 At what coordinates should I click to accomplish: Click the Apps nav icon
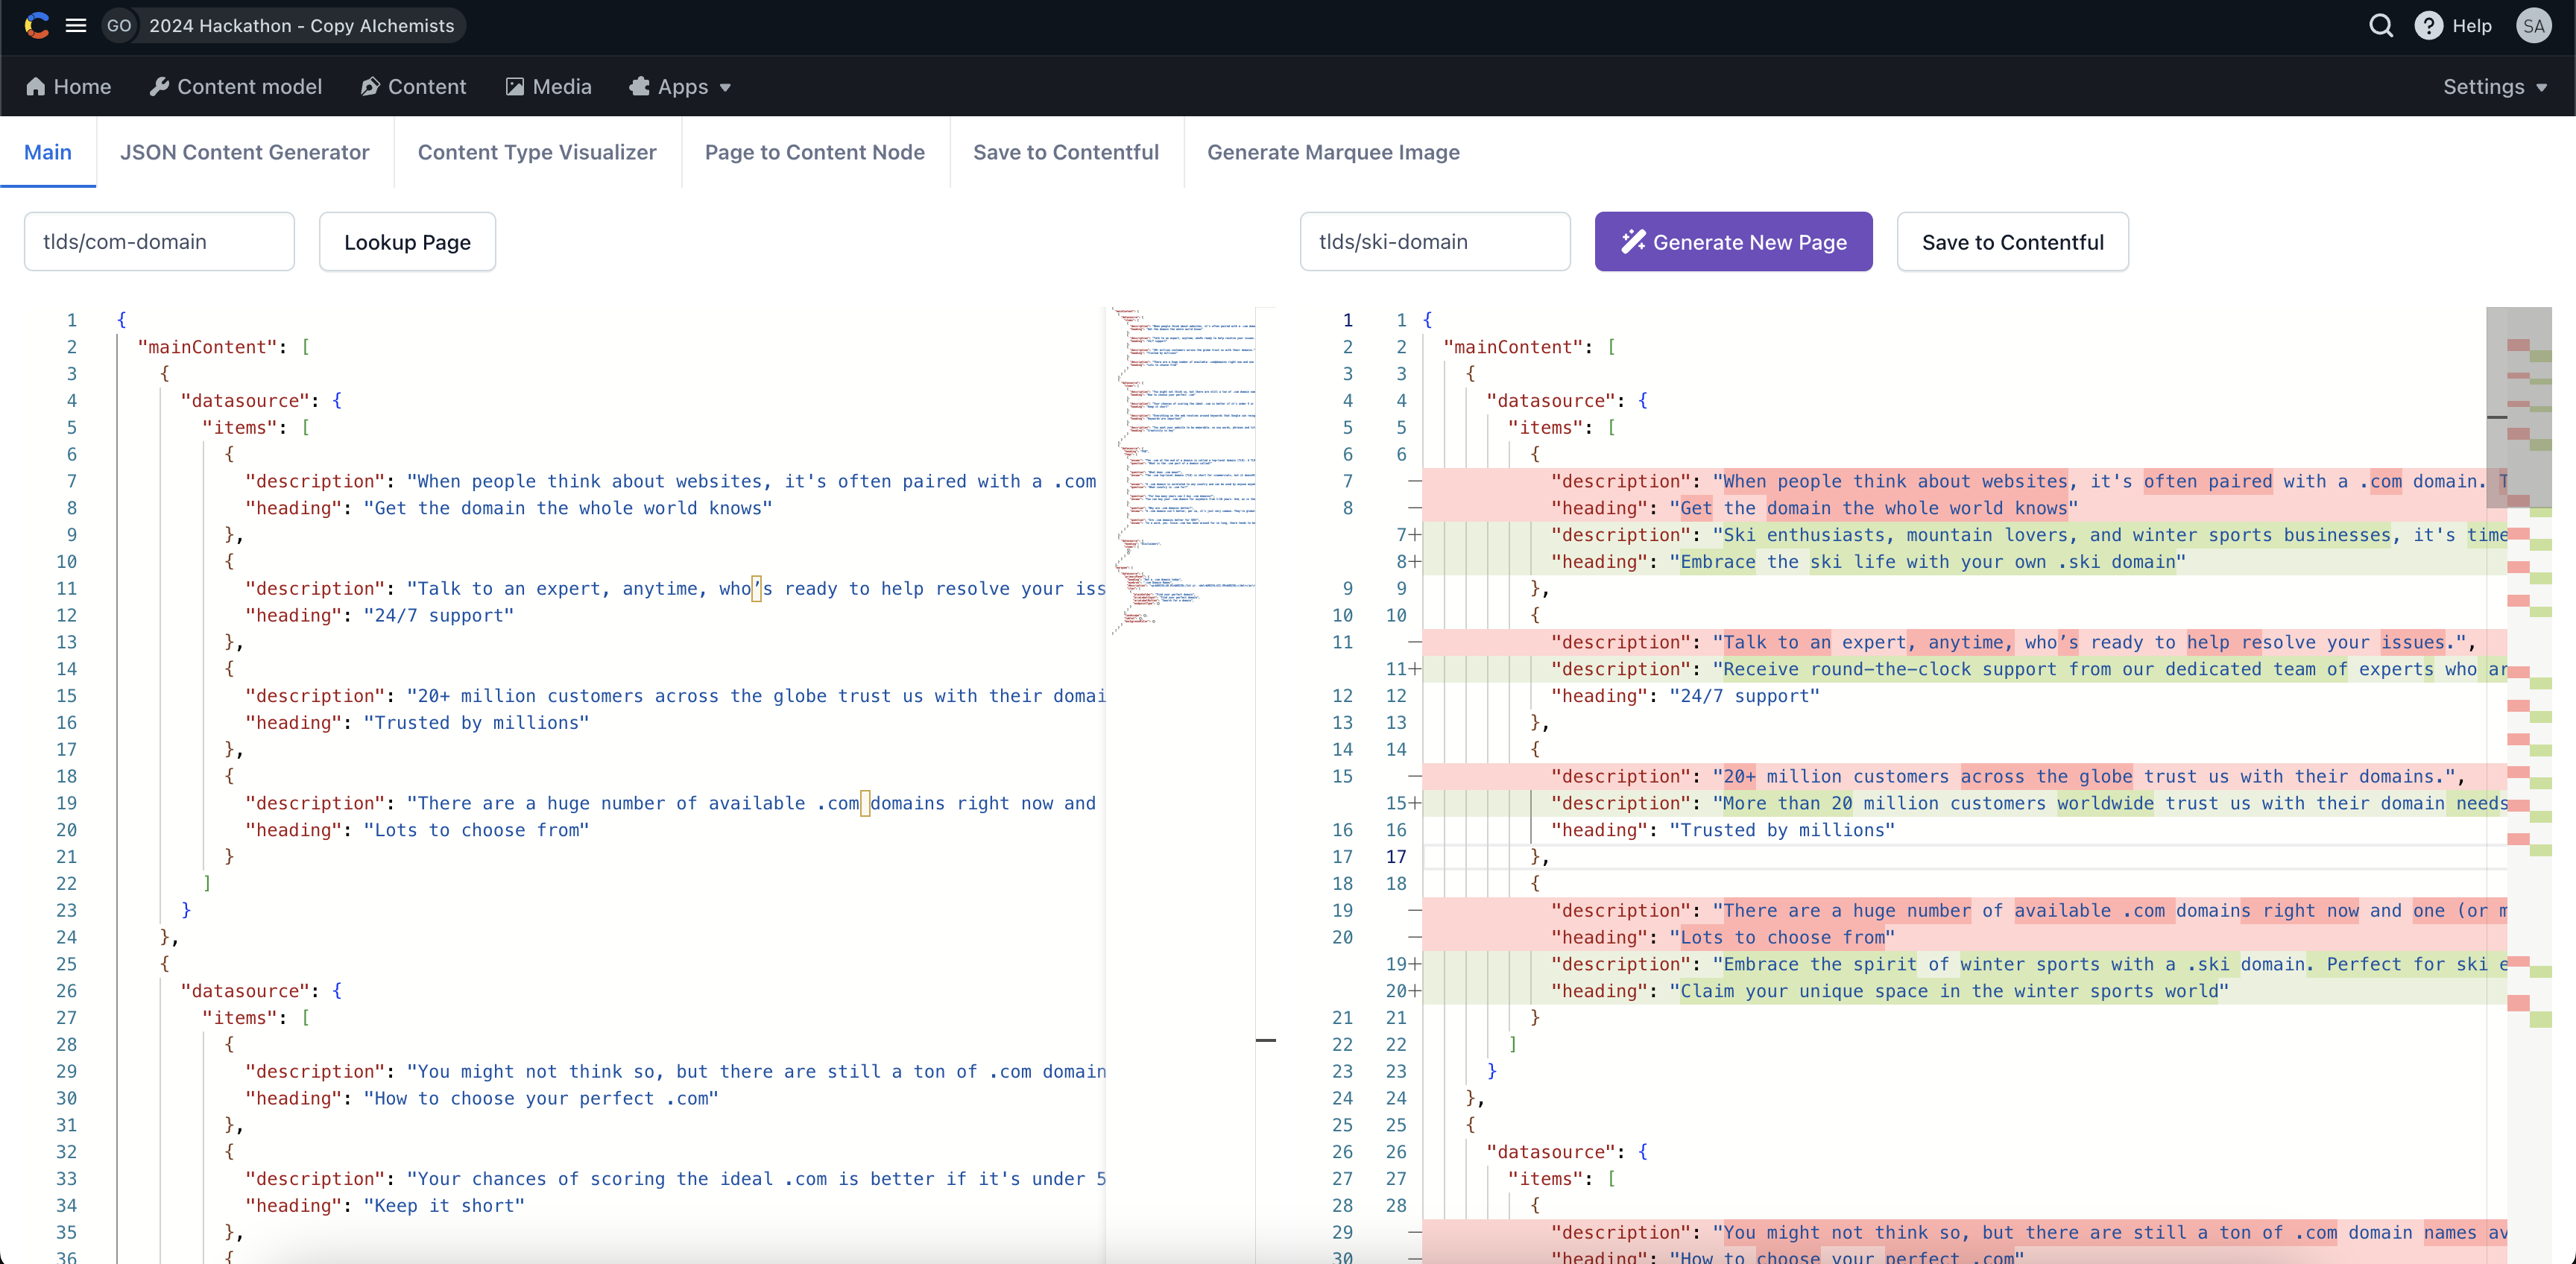643,86
